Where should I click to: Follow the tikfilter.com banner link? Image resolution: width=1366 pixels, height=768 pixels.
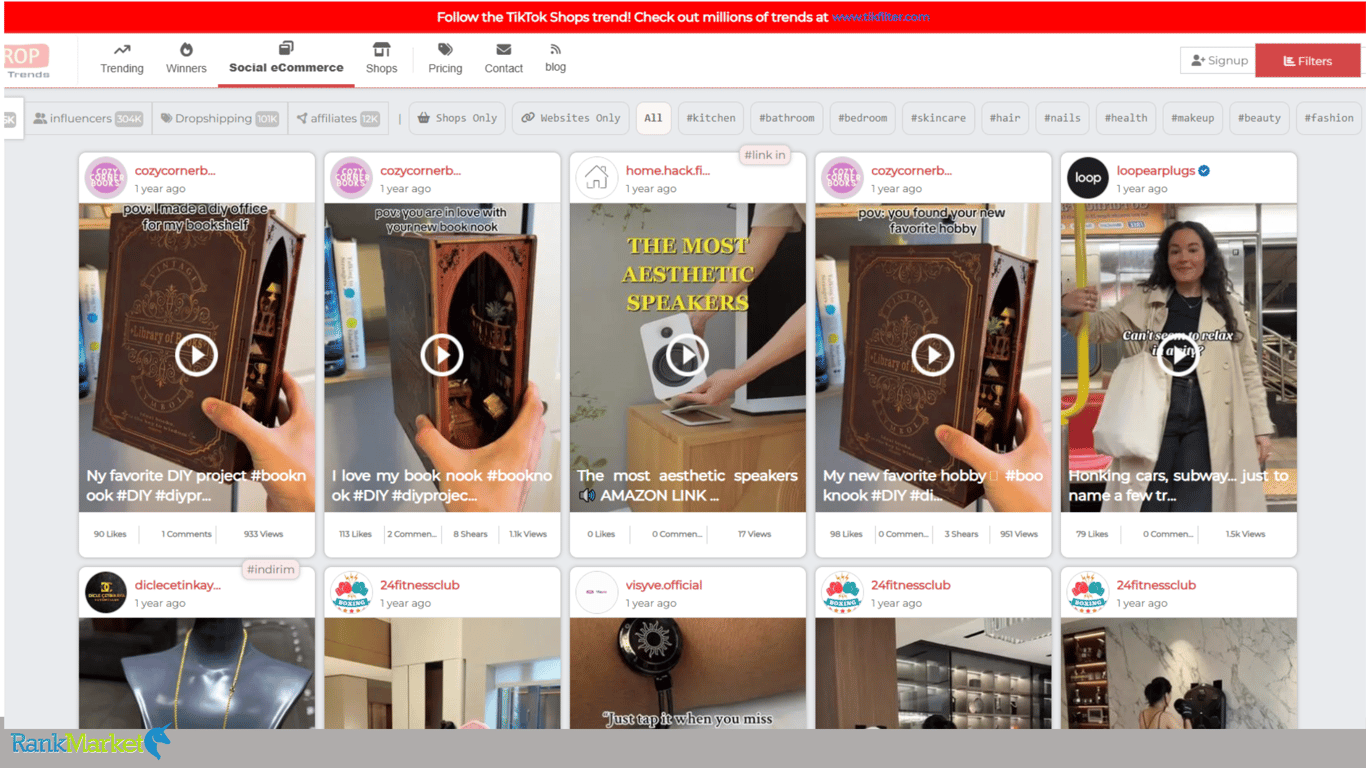(x=880, y=17)
